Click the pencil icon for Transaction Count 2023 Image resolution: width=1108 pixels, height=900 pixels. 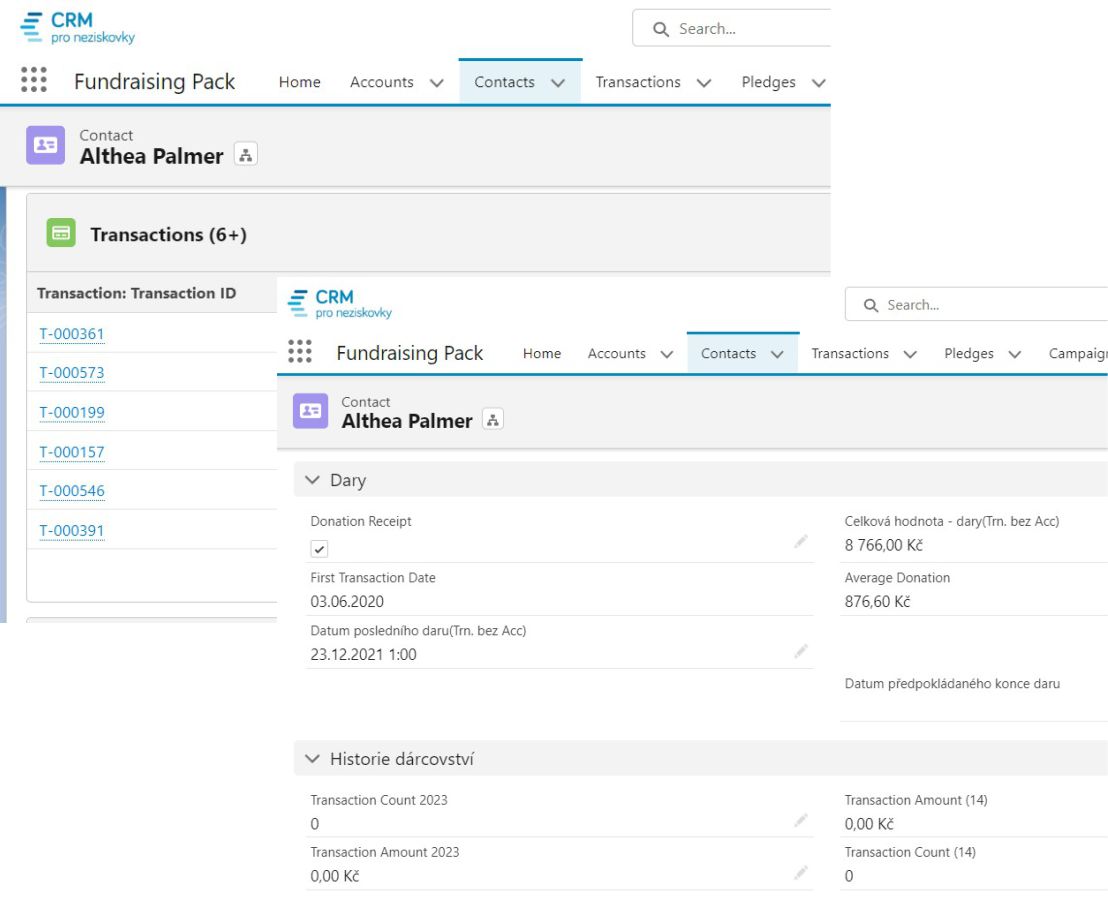click(800, 821)
